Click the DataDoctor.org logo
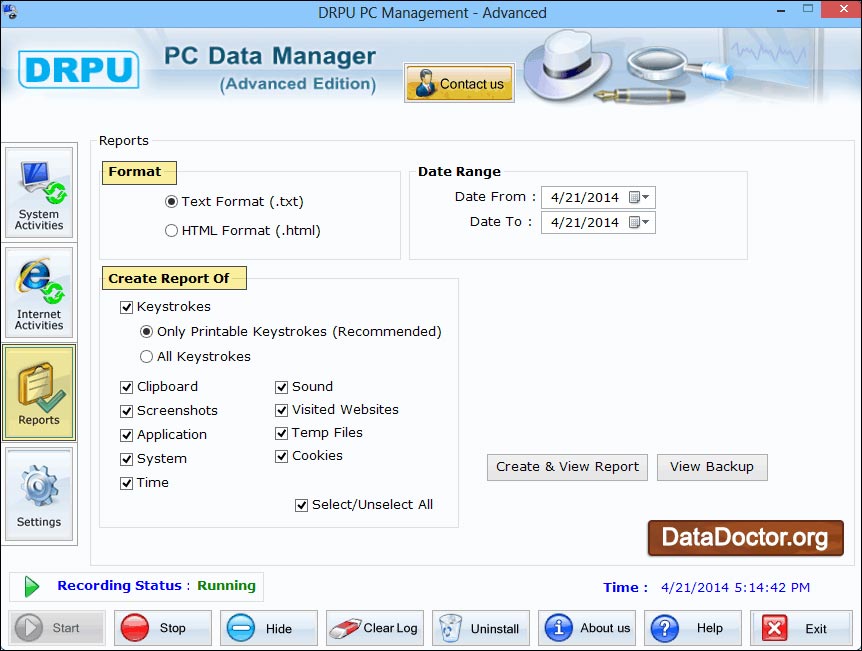The image size is (862, 651). pos(745,538)
